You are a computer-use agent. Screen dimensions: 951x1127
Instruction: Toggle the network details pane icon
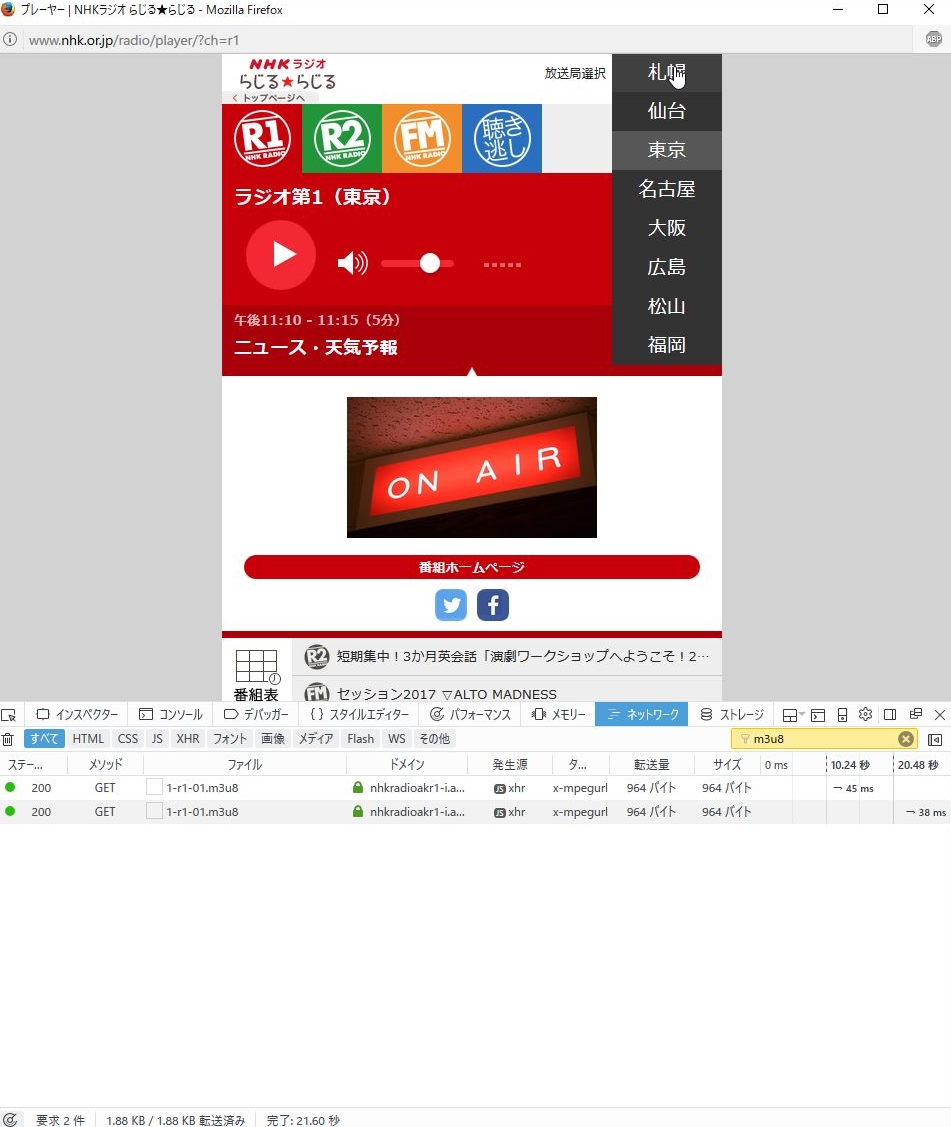935,740
